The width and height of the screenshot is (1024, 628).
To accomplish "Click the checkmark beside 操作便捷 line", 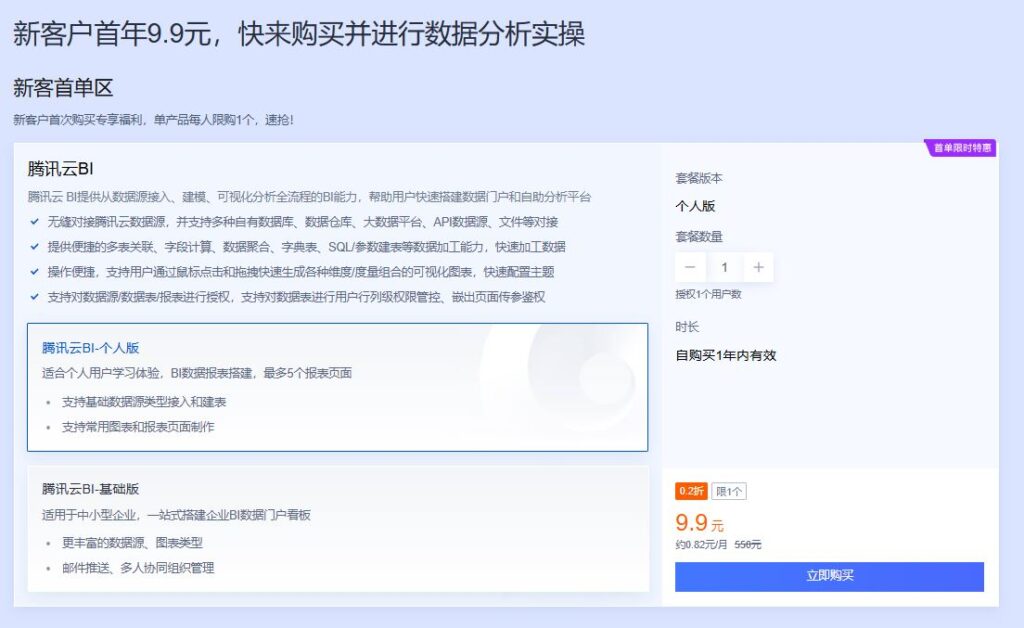I will coord(35,272).
